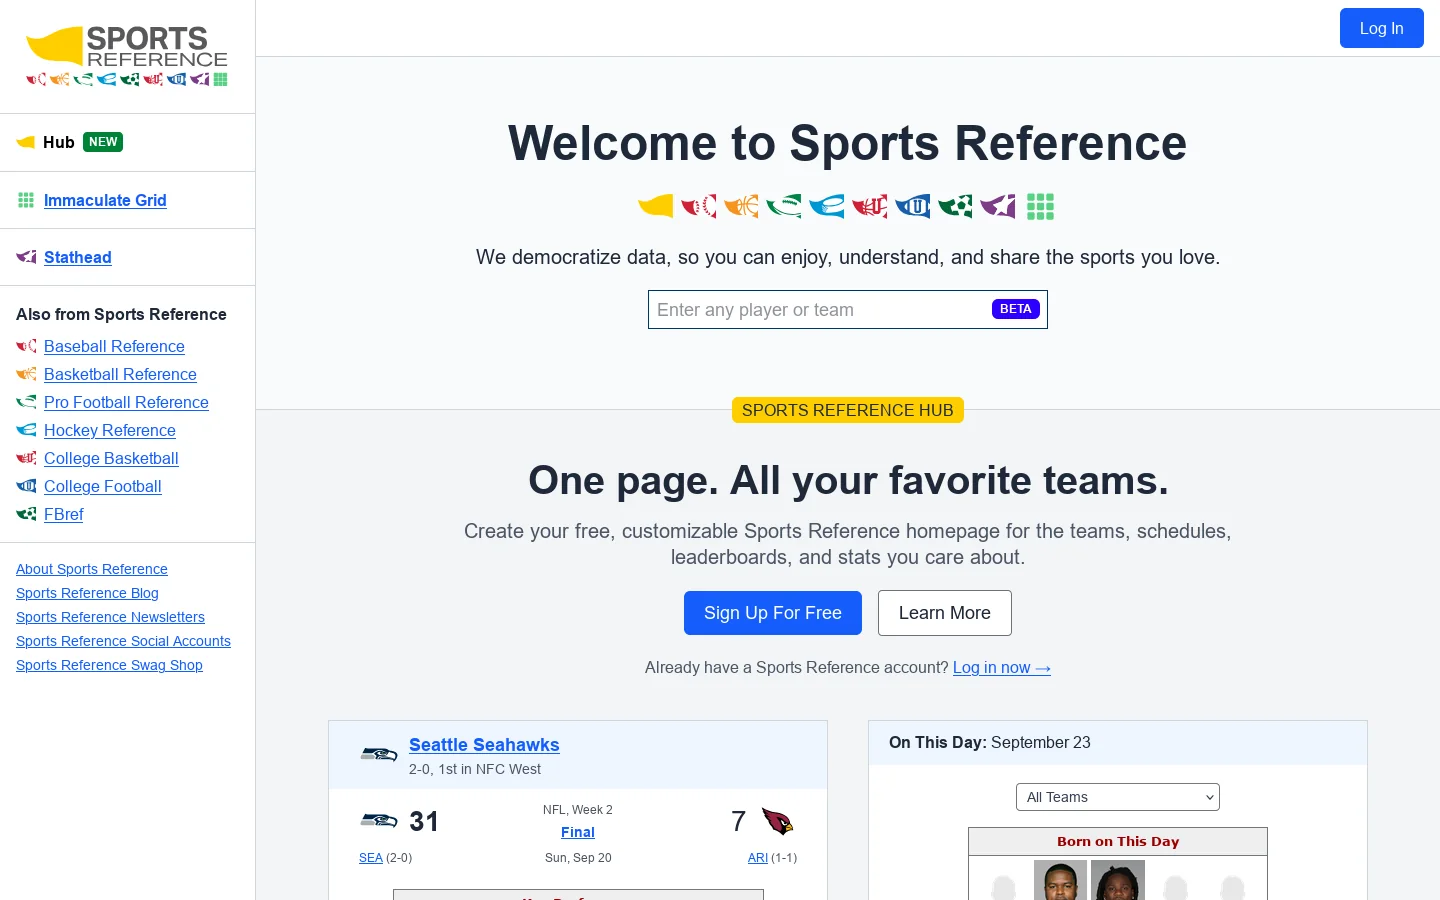Viewport: 1440px width, 900px height.
Task: Open the green grid icon under the welcome heading
Action: pyautogui.click(x=1040, y=206)
